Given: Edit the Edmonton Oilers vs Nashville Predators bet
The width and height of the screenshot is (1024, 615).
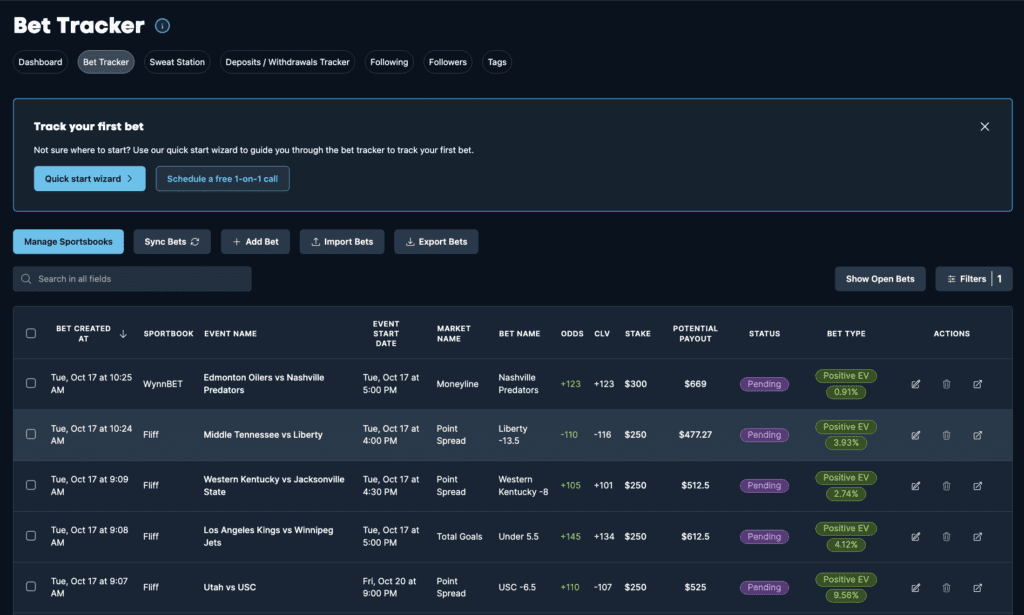Looking at the screenshot, I should [x=915, y=384].
